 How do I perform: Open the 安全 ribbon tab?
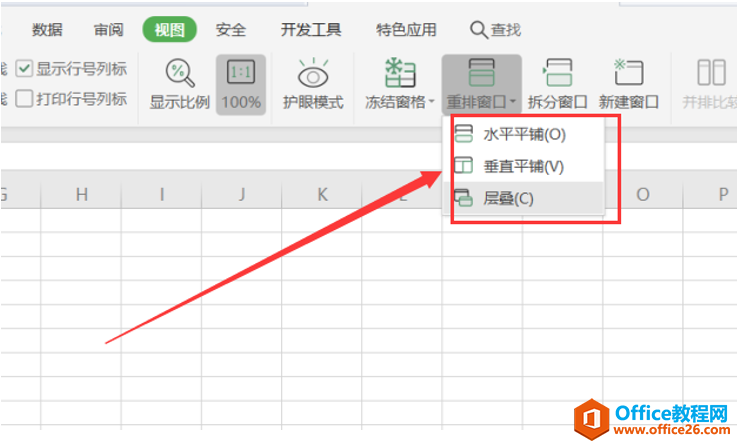231,30
